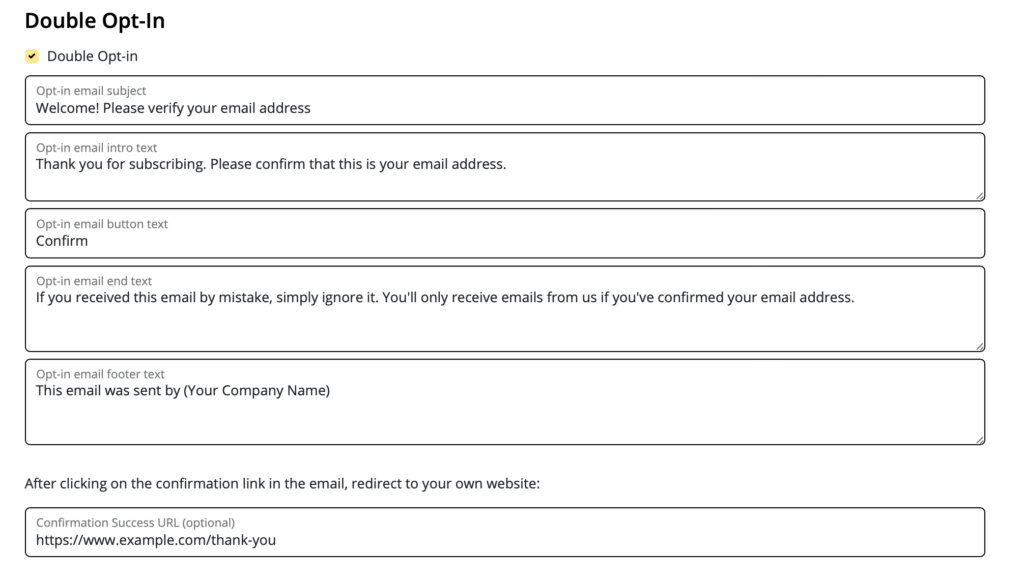Screen dimensions: 1024x580
Task: Click the example.com/thank-you URL text
Action: coord(155,540)
